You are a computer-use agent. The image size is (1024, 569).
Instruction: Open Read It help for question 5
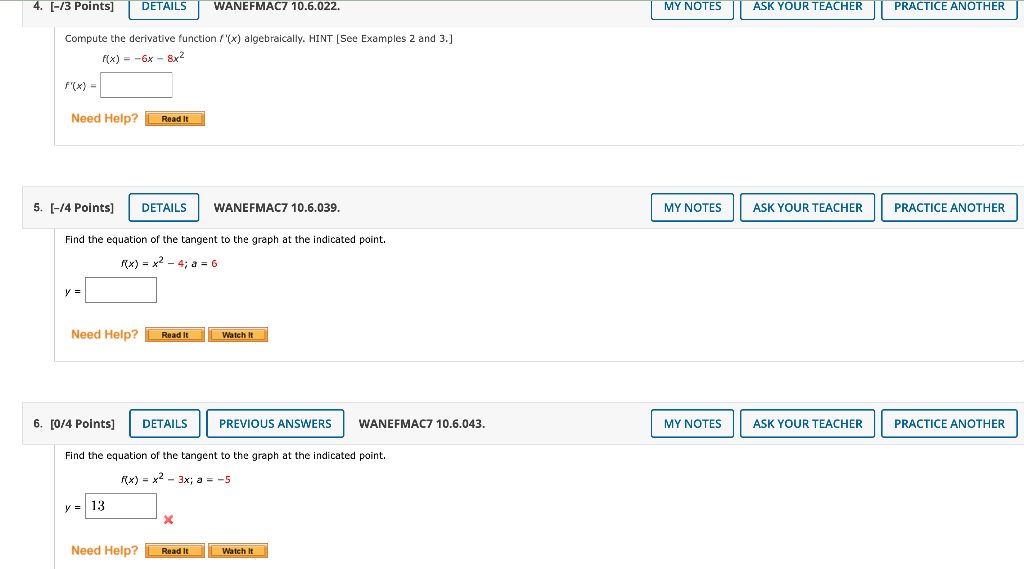tap(175, 335)
